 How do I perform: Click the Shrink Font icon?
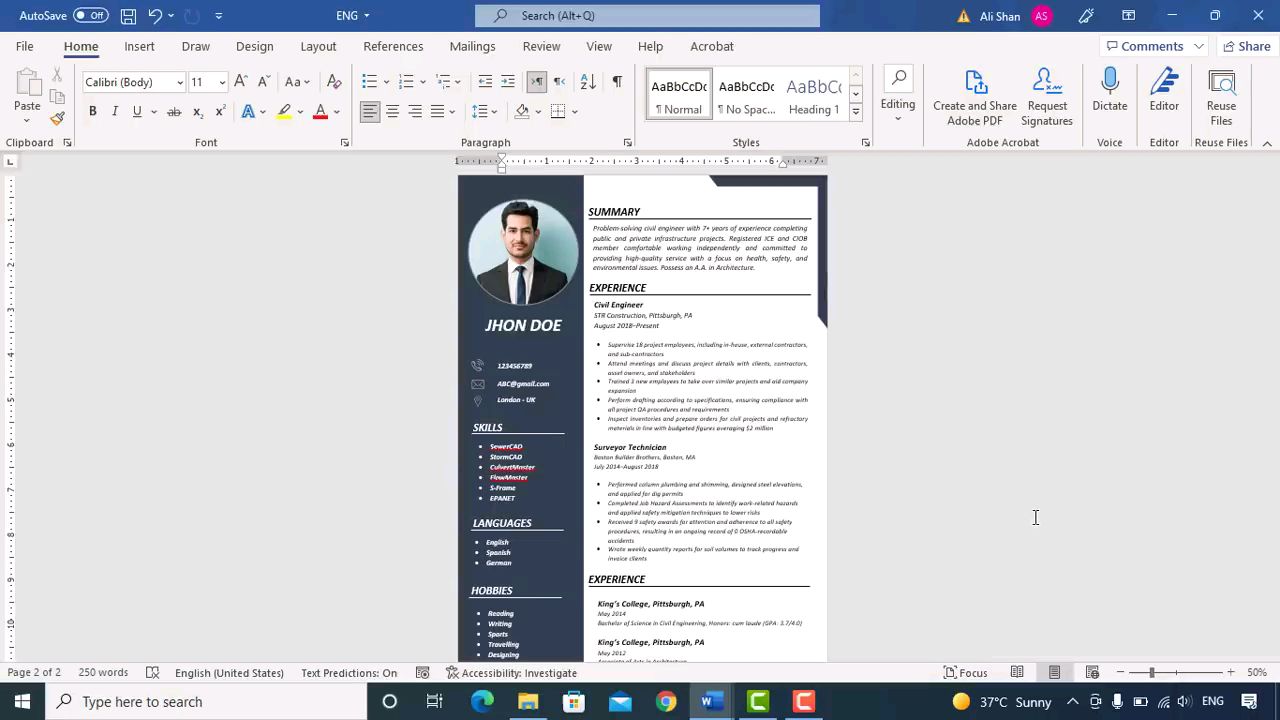(263, 82)
